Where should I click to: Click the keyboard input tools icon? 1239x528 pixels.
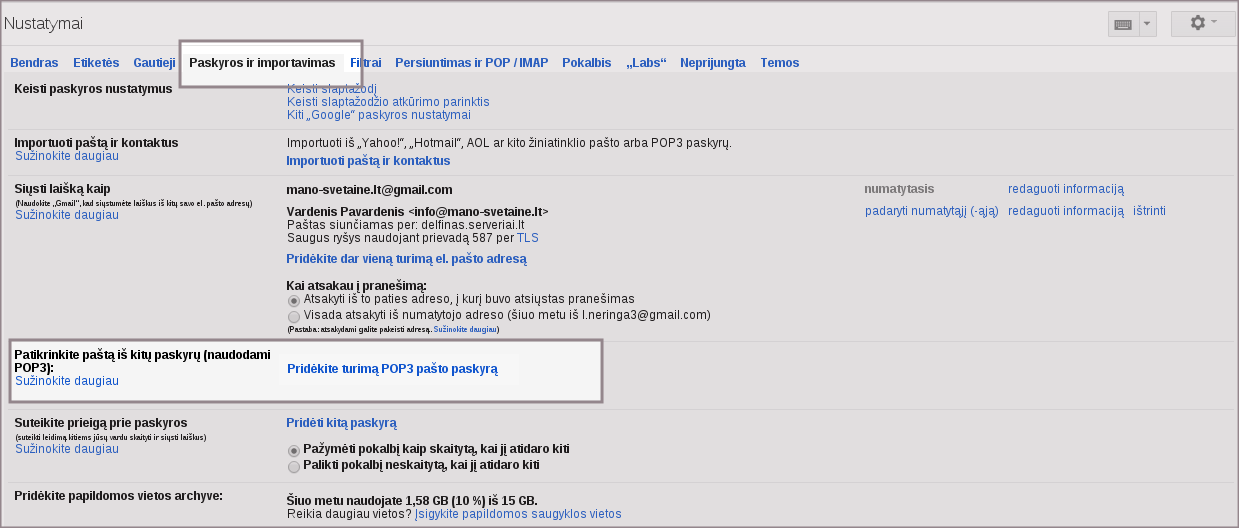click(x=1122, y=25)
